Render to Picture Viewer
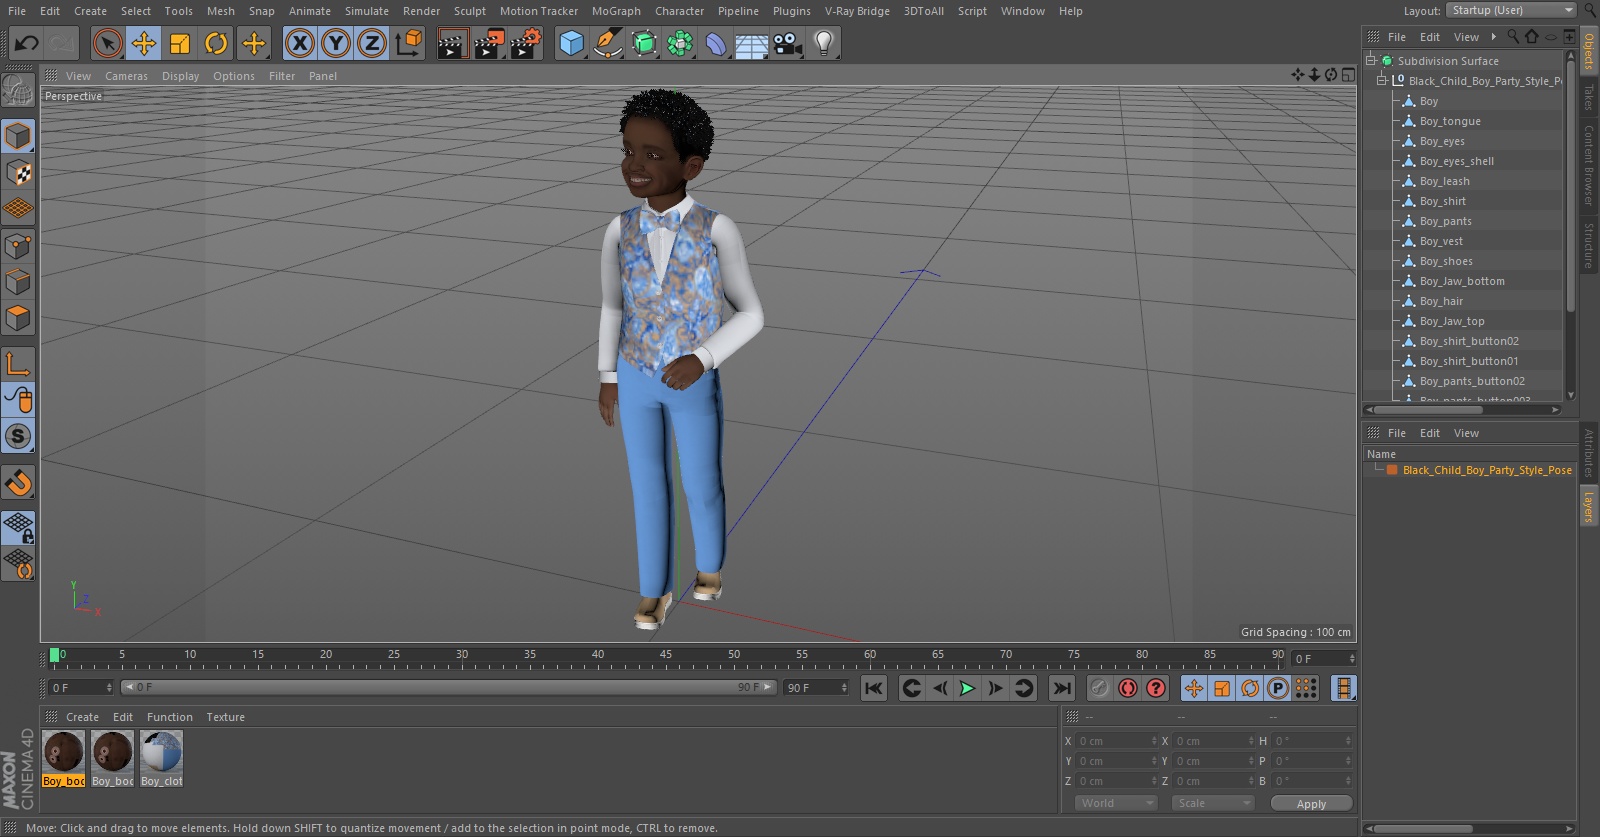 [489, 43]
